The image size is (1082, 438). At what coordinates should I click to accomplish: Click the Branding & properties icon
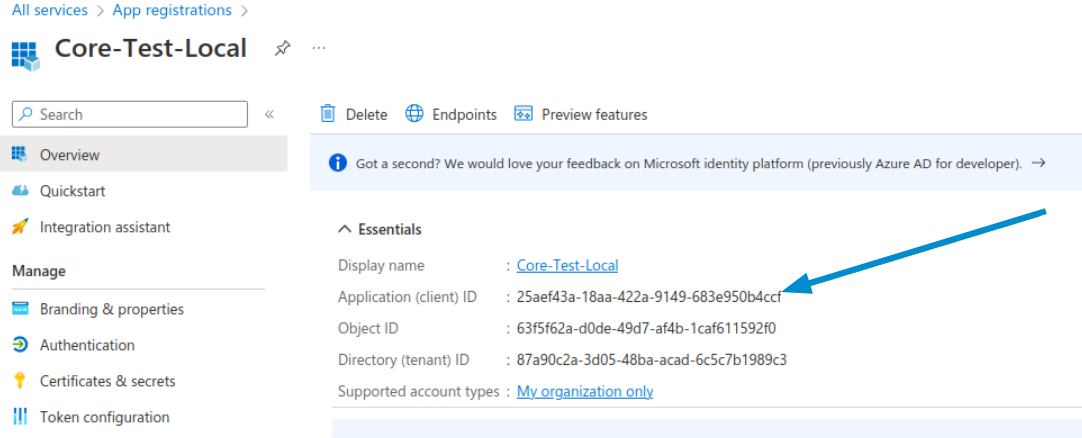point(20,308)
